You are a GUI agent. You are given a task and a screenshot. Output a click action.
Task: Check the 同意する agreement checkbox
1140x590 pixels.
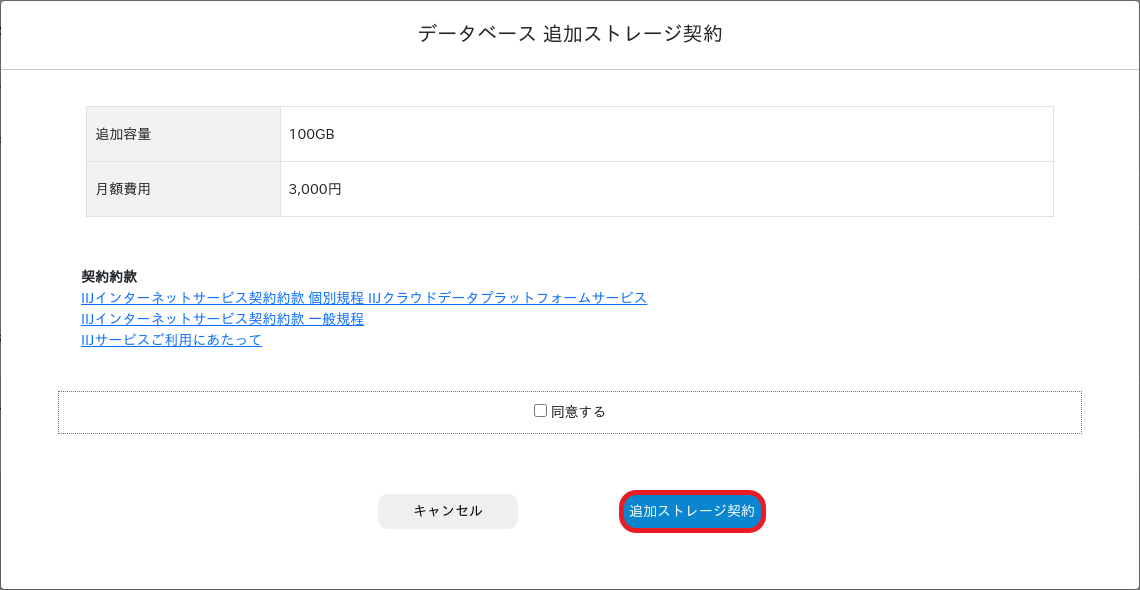[x=540, y=411]
